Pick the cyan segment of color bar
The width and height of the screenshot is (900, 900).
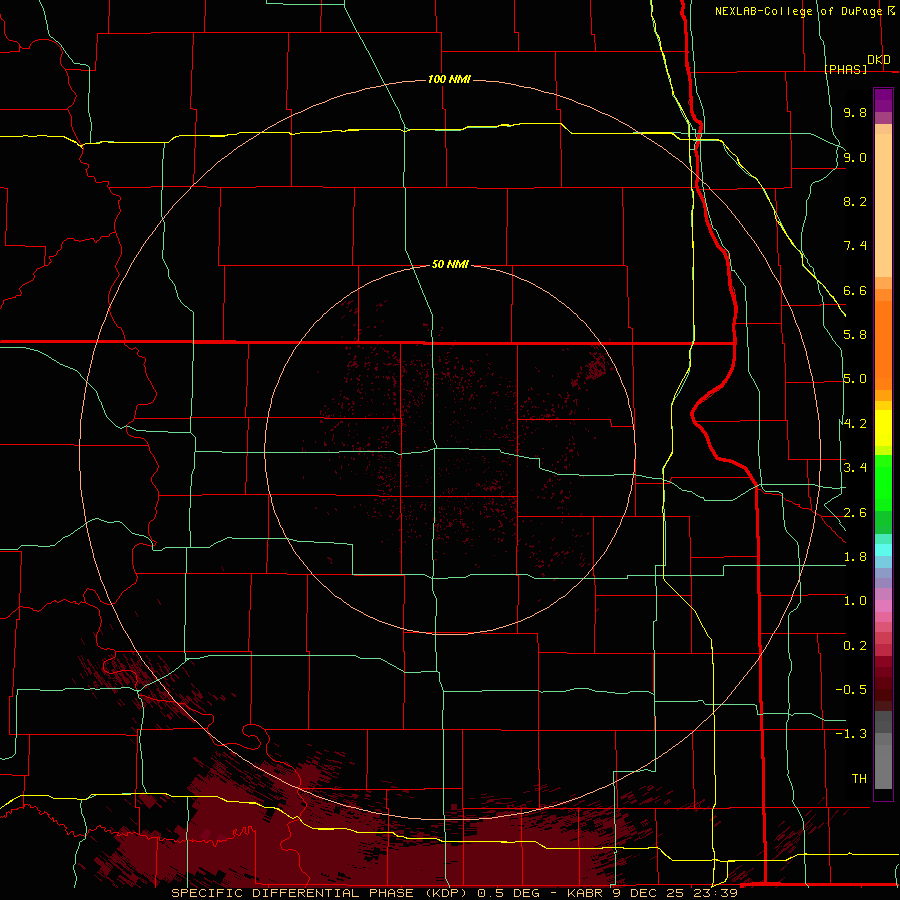[883, 550]
